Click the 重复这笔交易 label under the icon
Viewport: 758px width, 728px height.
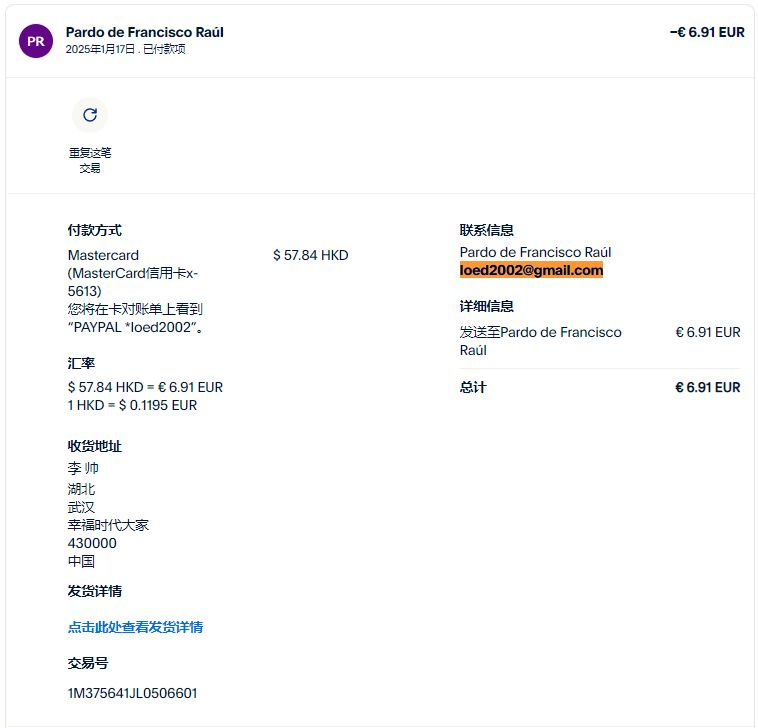coord(90,160)
